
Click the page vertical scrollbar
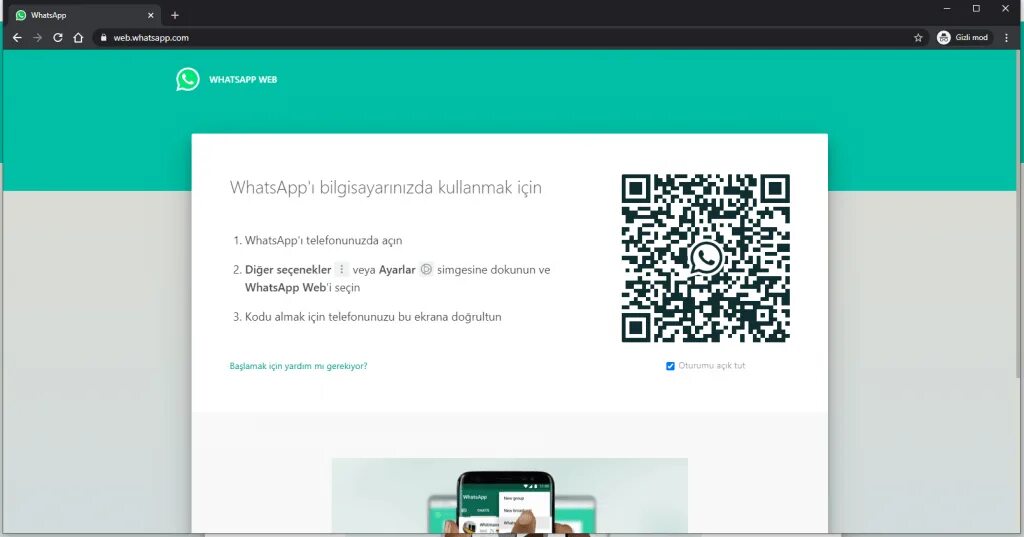1019,216
